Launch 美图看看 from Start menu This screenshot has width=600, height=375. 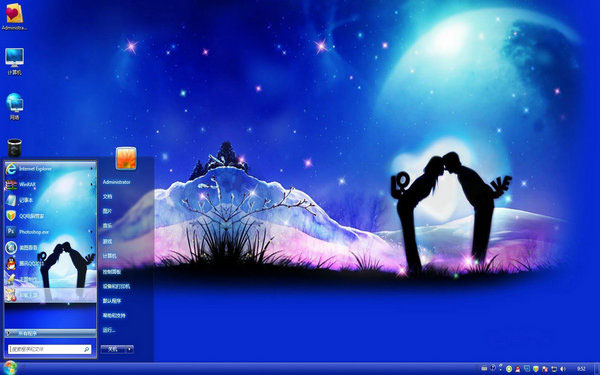coord(49,248)
